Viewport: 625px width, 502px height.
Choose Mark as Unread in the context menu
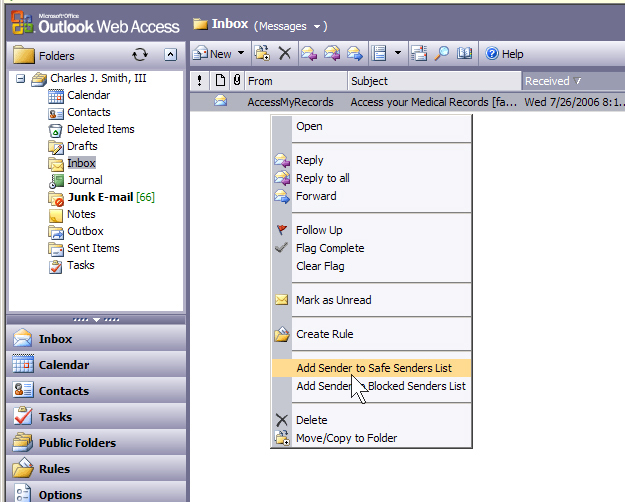[x=371, y=300]
